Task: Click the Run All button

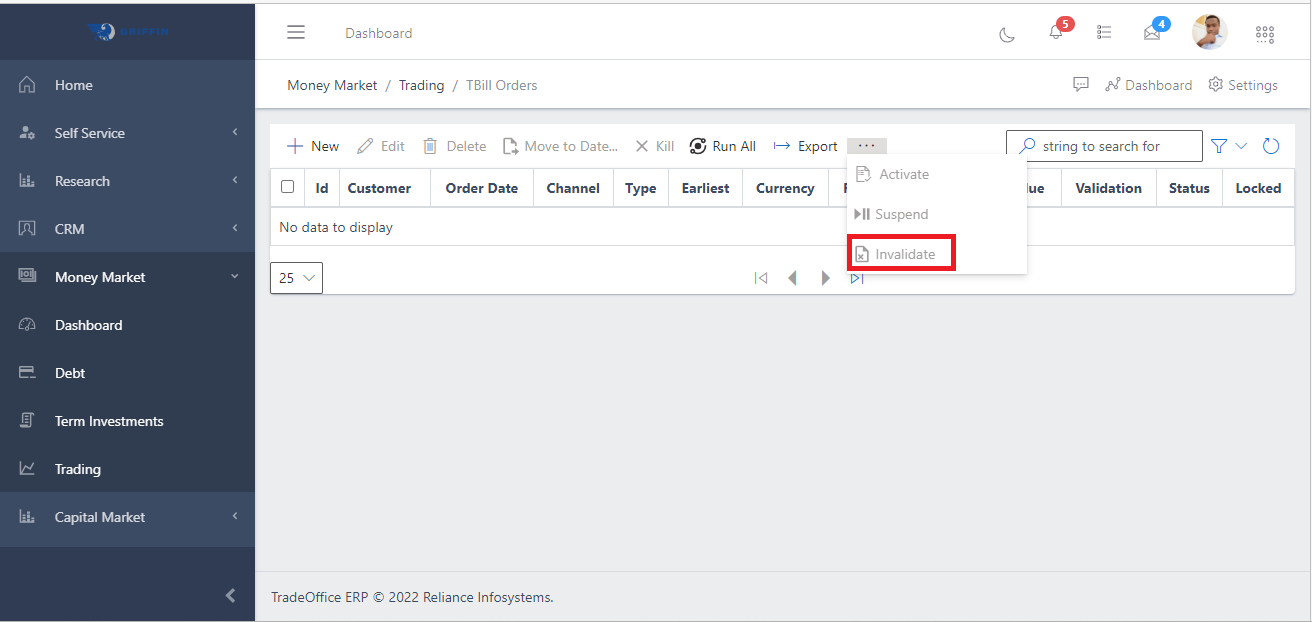Action: coord(722,146)
